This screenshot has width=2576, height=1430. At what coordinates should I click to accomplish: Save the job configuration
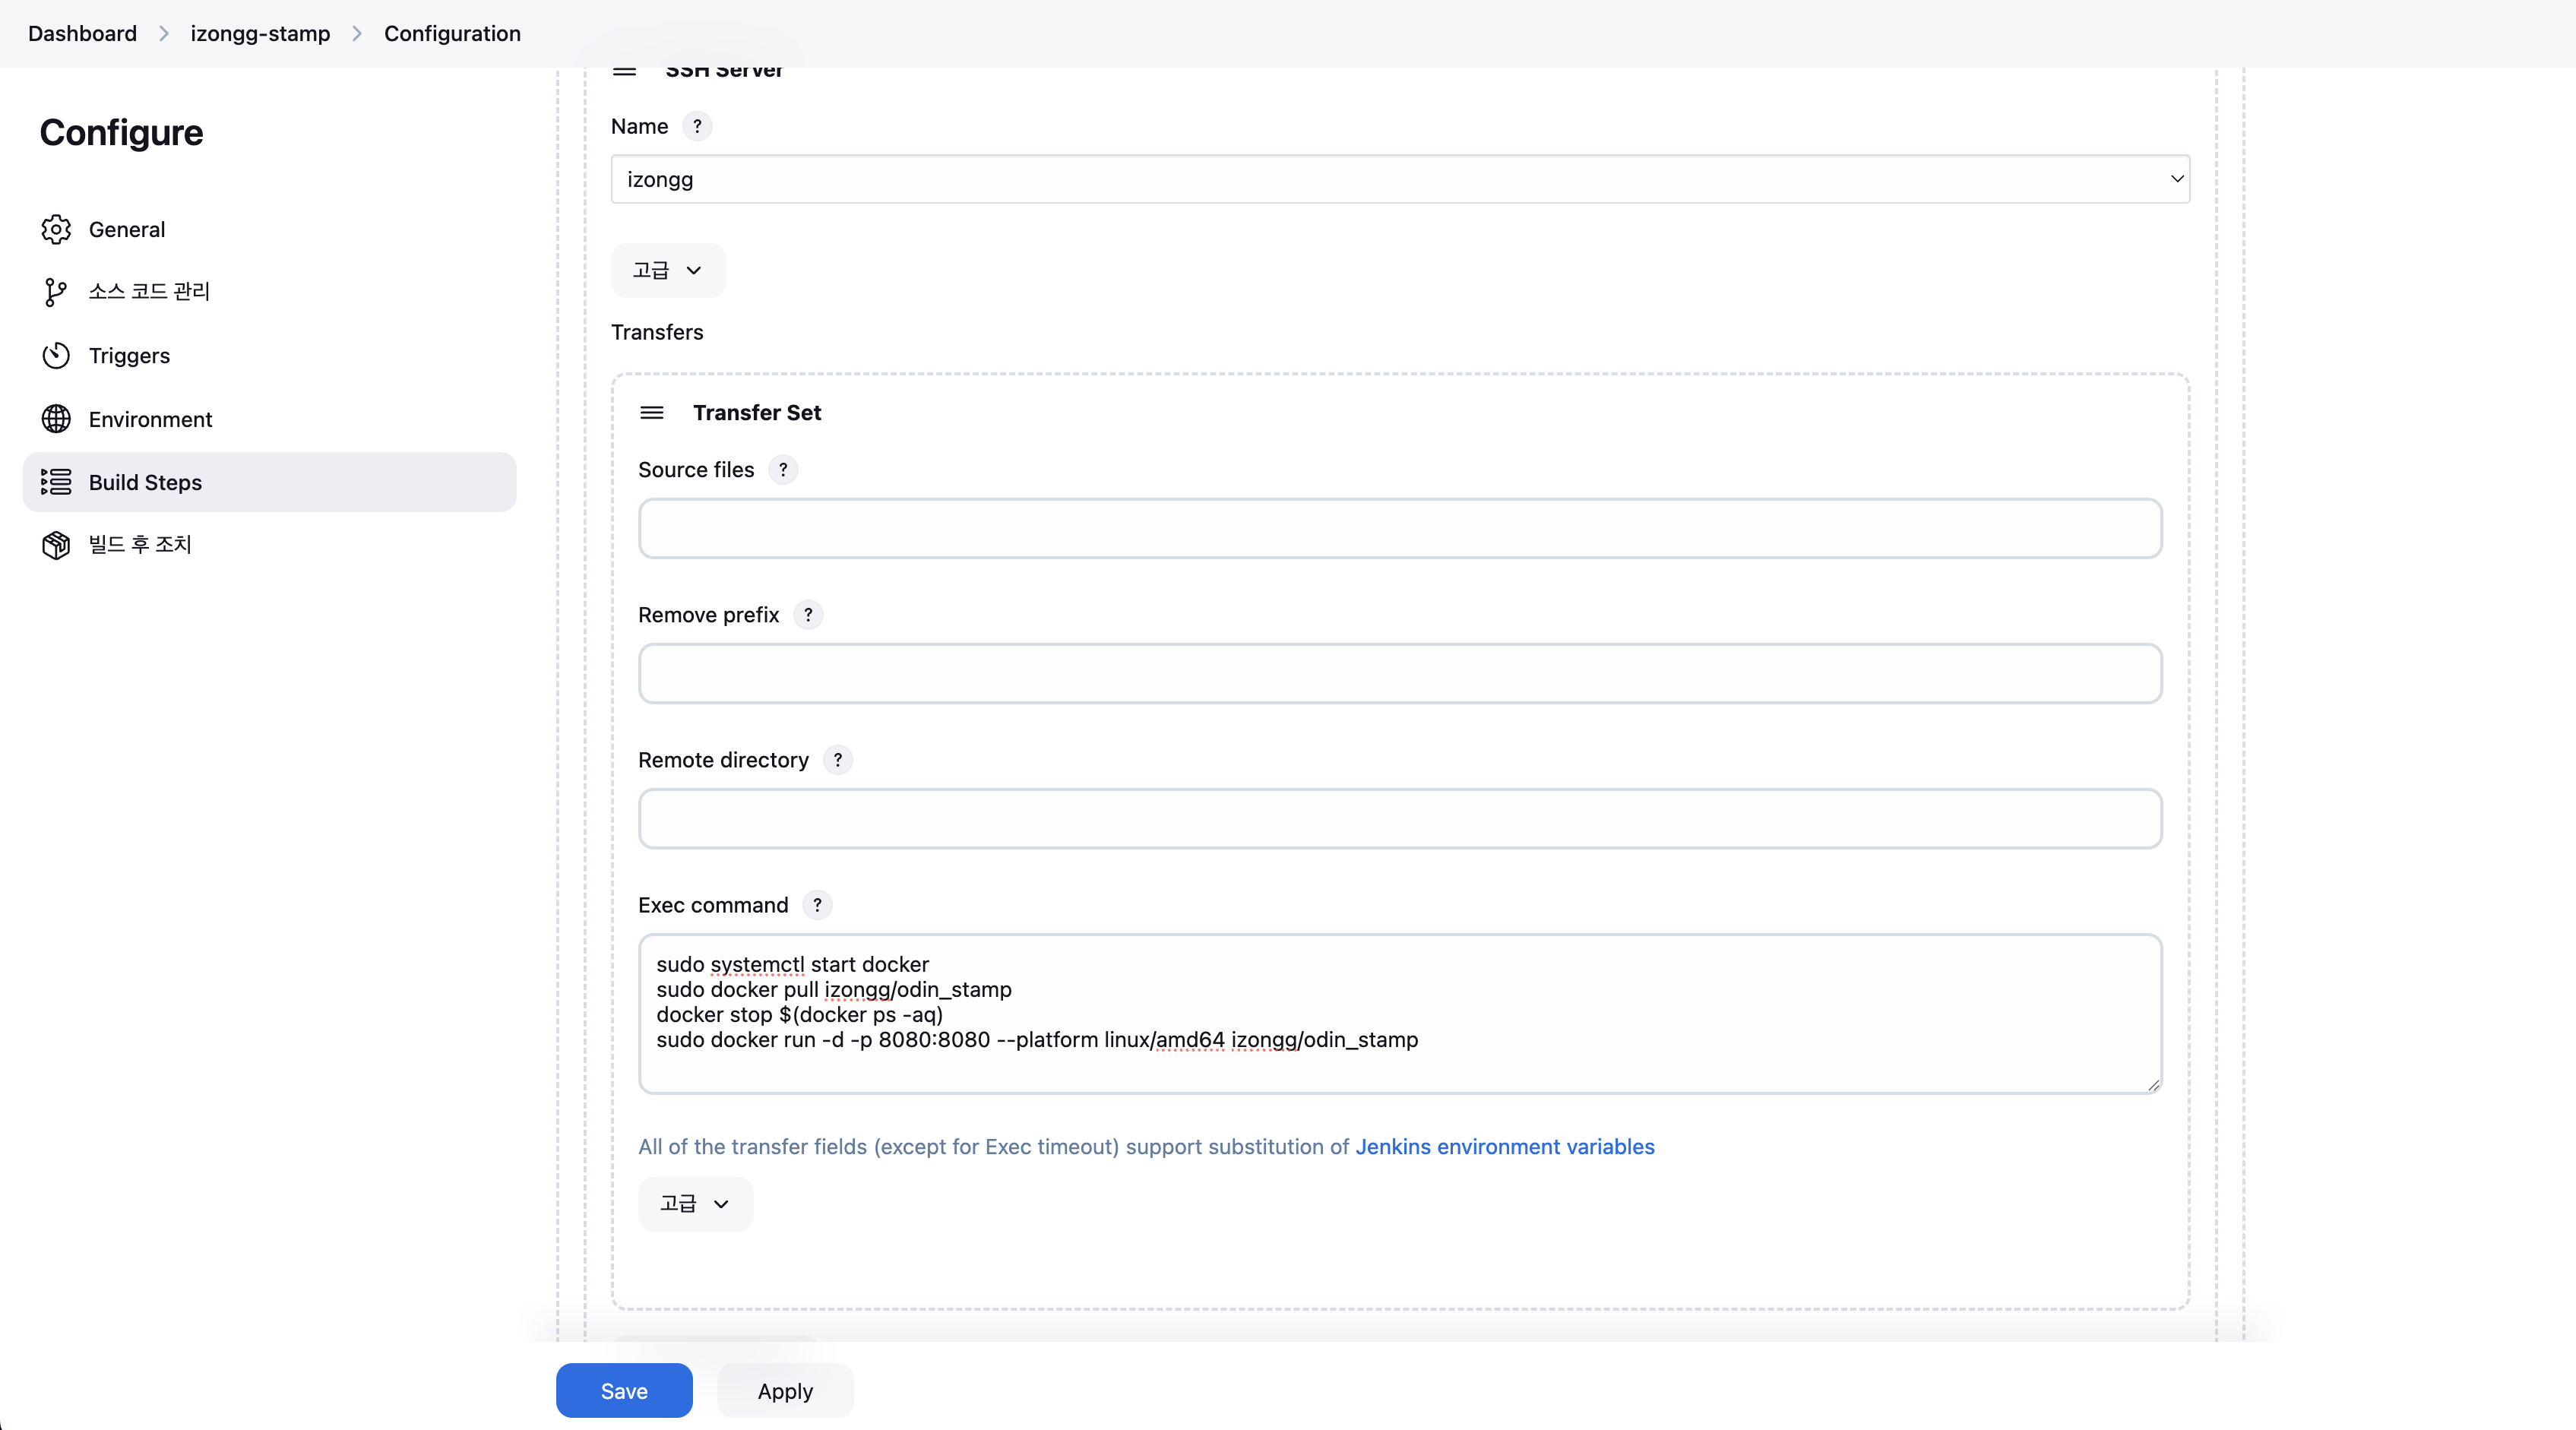point(624,1391)
